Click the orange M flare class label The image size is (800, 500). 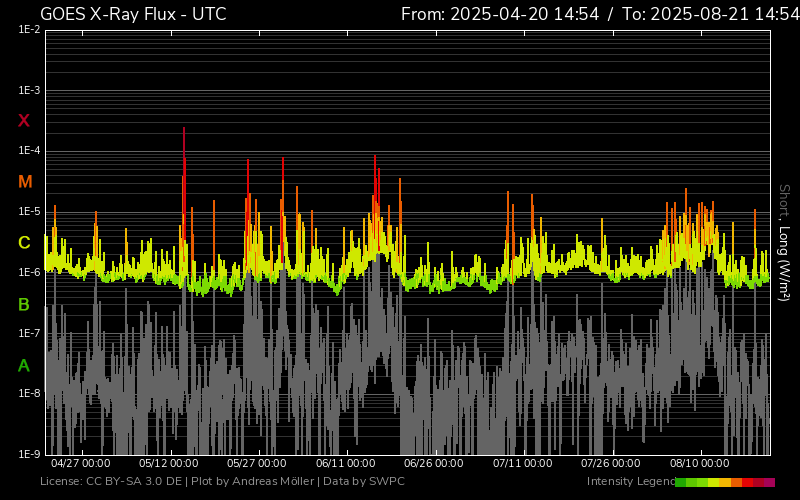click(x=24, y=182)
